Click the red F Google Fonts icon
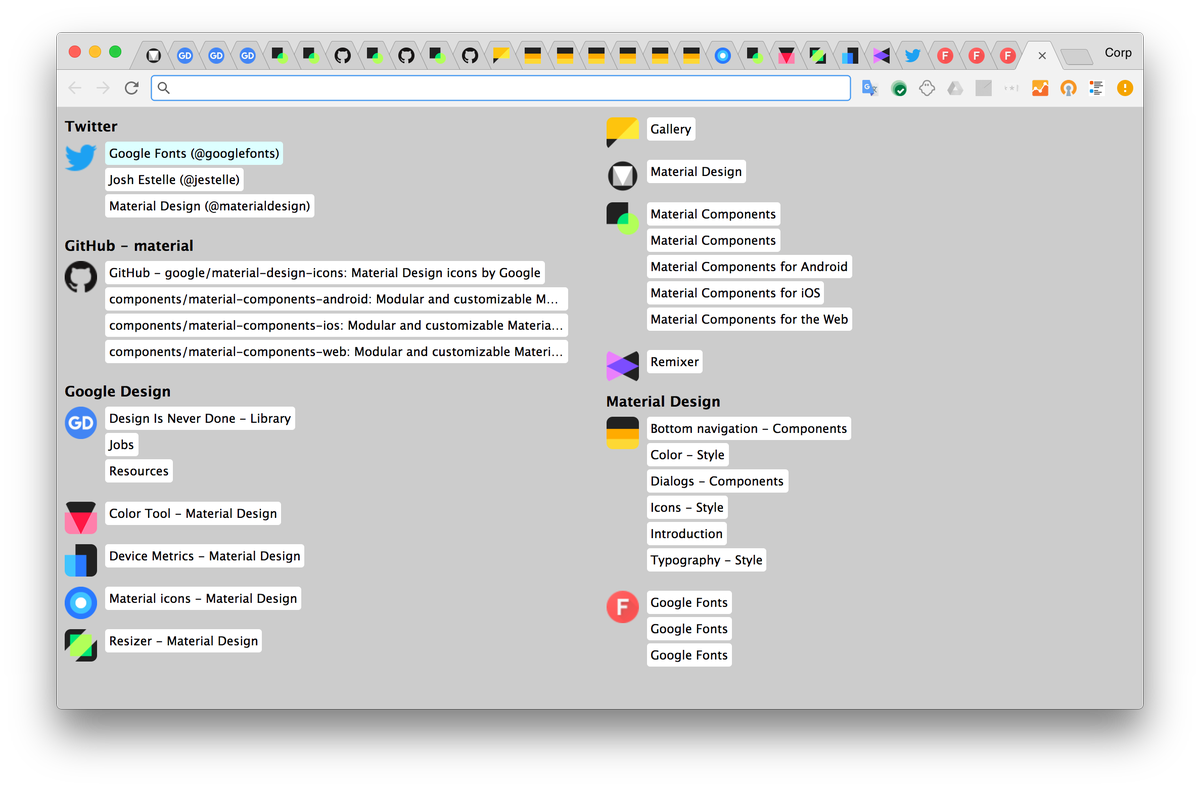 [622, 607]
